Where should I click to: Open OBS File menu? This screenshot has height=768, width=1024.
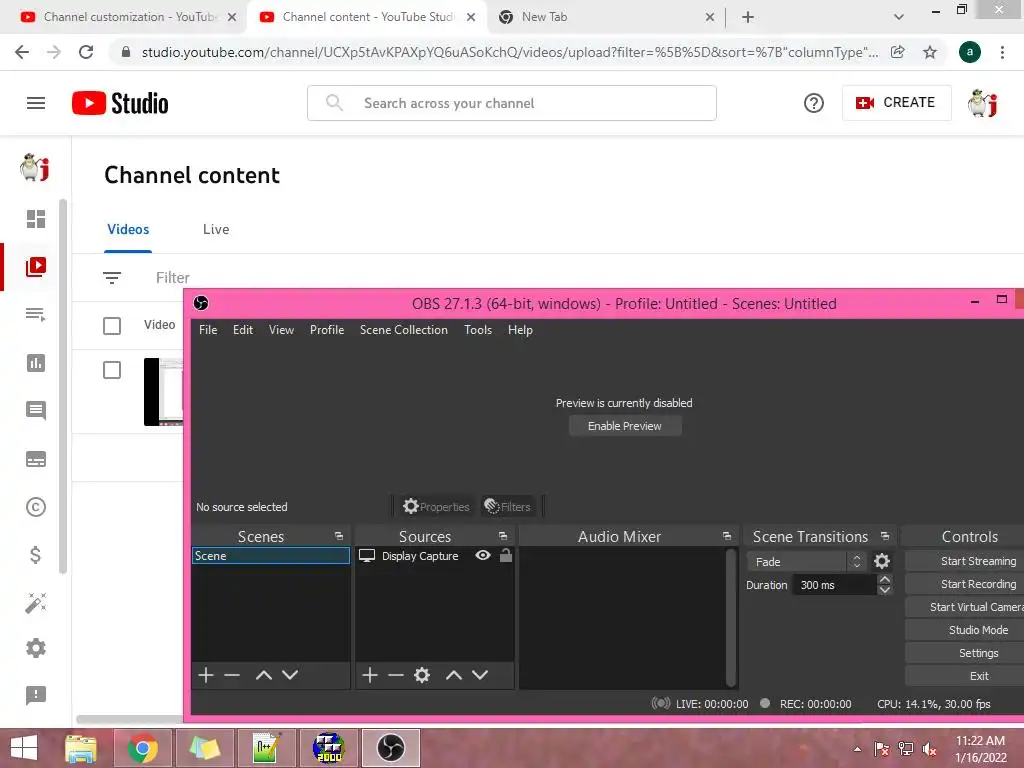point(208,330)
